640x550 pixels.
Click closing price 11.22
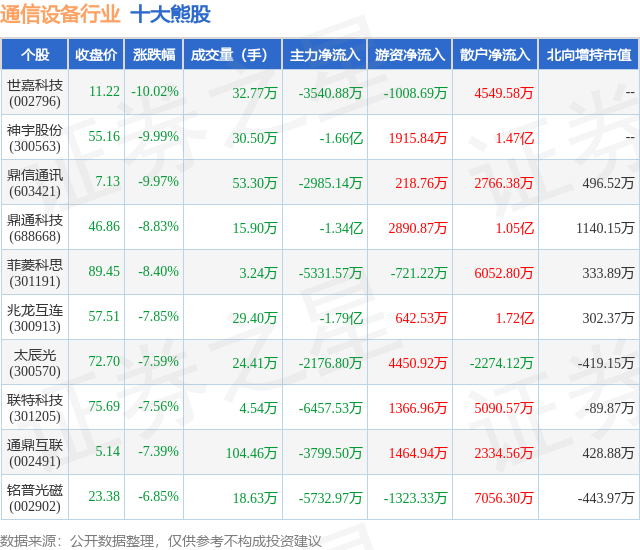(104, 91)
